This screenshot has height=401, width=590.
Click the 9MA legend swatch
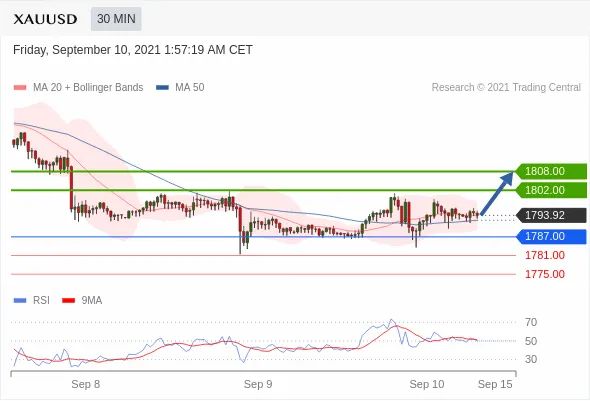(68, 301)
